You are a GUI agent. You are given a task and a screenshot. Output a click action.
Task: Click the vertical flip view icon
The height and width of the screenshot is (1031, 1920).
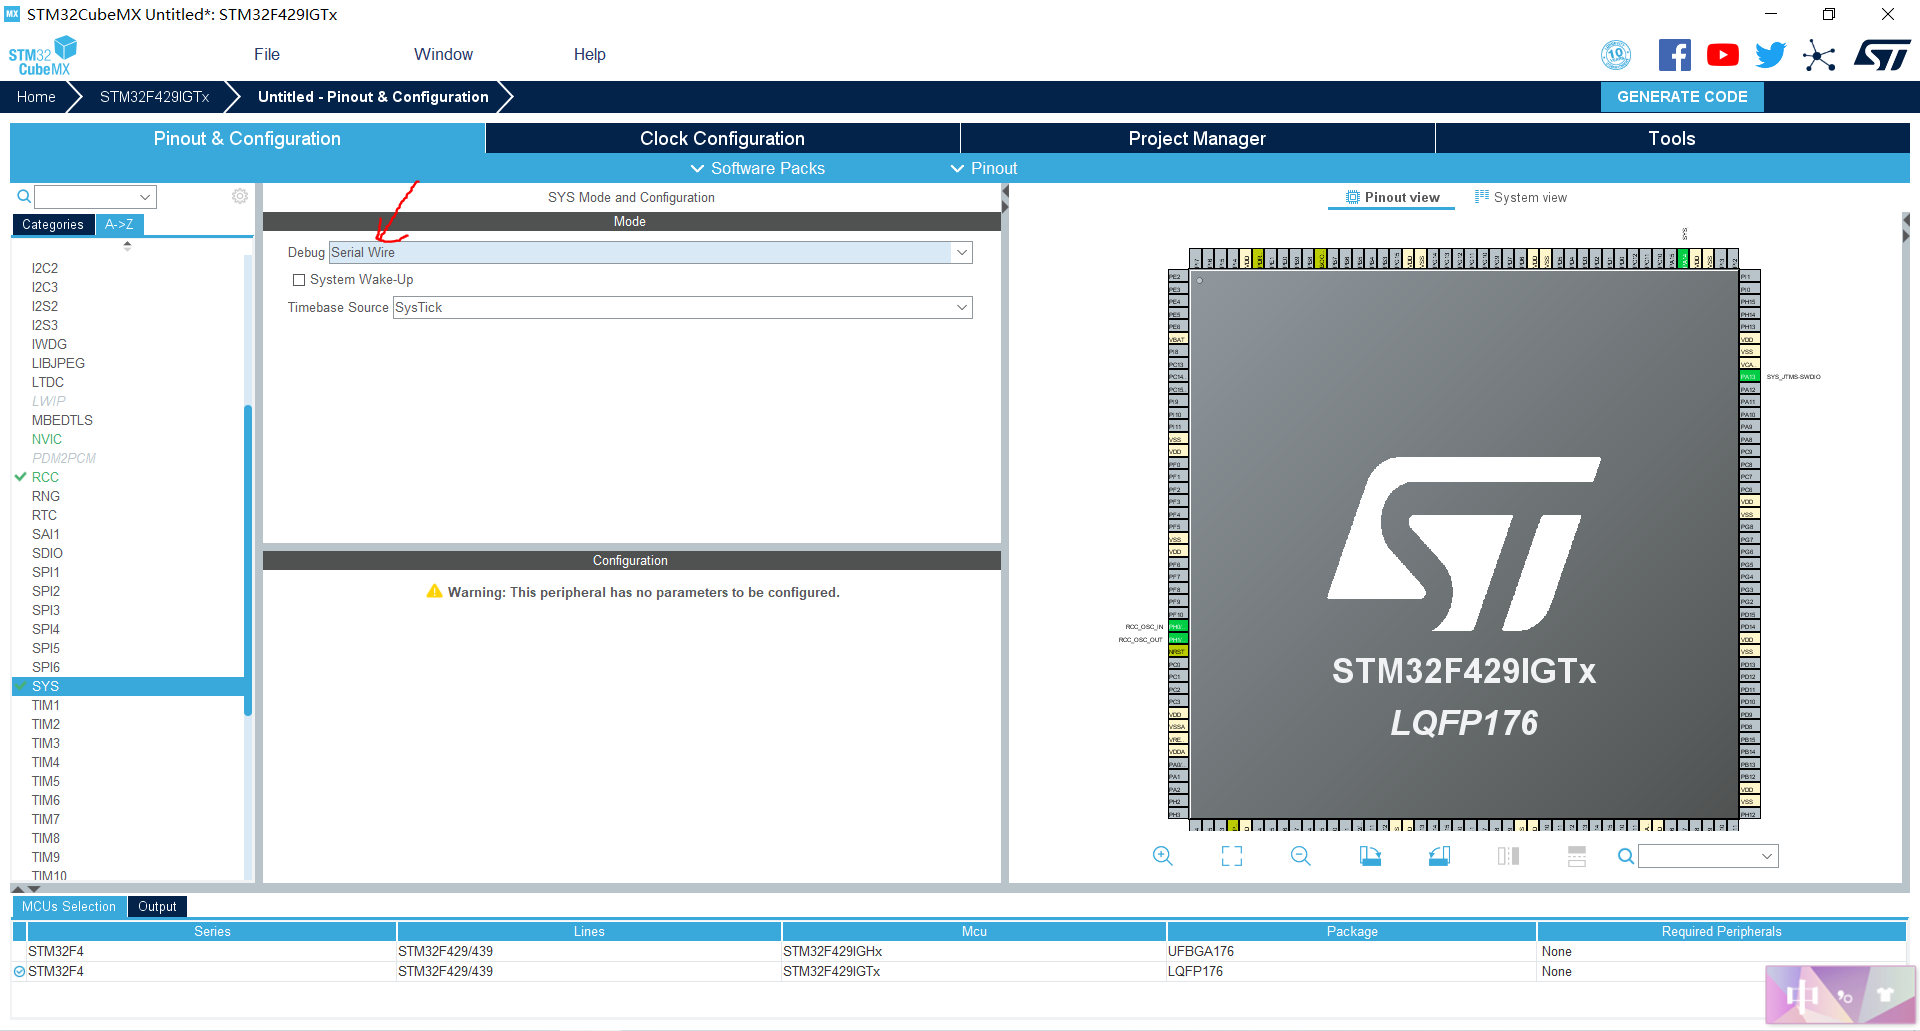click(1508, 856)
